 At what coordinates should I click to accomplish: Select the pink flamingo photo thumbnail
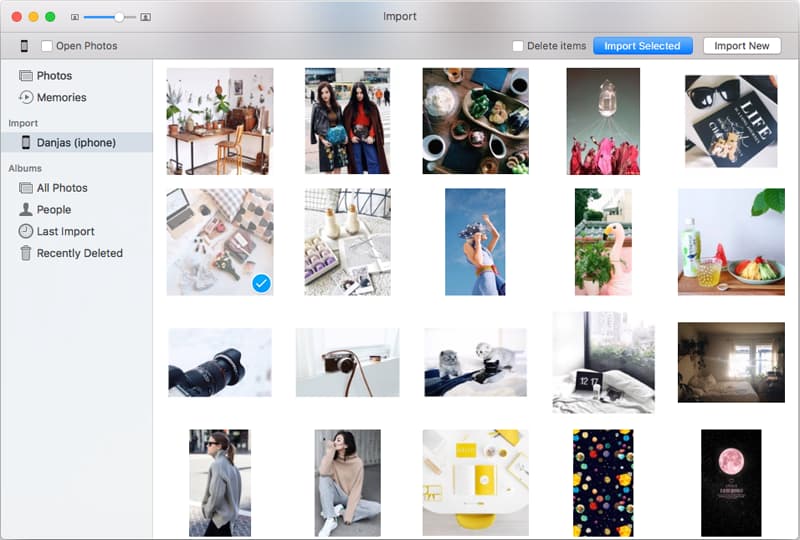pyautogui.click(x=603, y=242)
